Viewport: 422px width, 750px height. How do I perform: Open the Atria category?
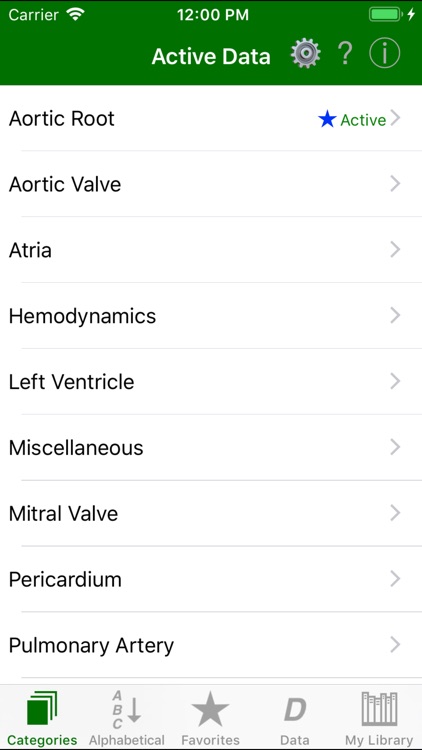[x=211, y=250]
